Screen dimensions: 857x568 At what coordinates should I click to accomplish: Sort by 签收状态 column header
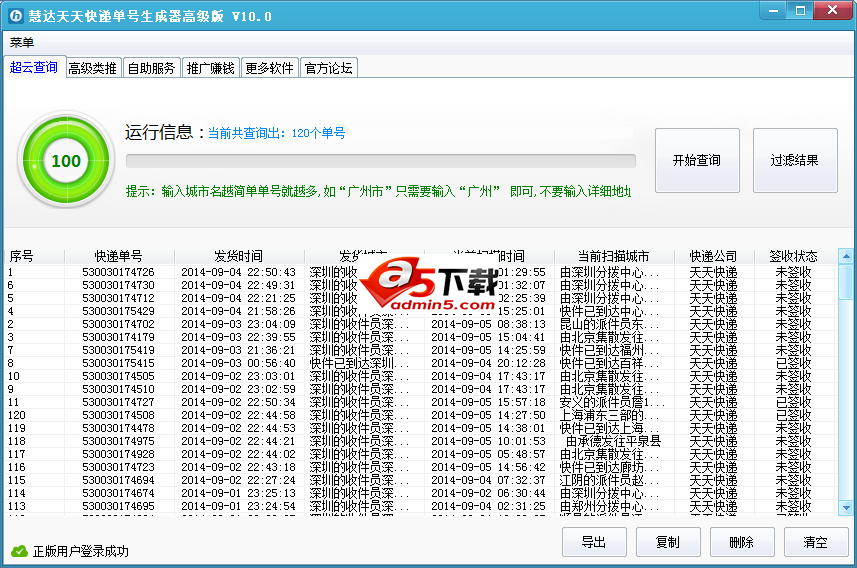(794, 256)
